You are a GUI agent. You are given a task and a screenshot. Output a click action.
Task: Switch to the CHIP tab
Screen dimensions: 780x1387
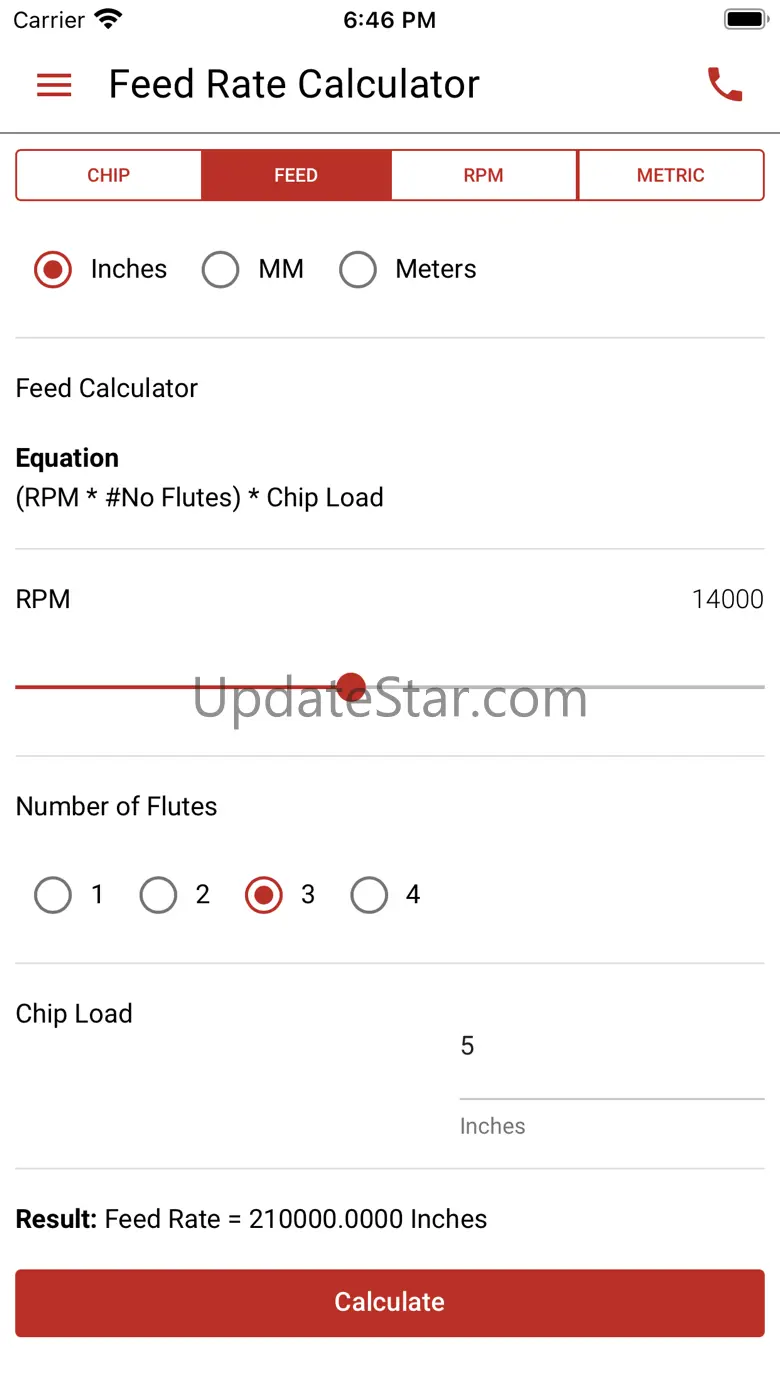click(x=109, y=175)
